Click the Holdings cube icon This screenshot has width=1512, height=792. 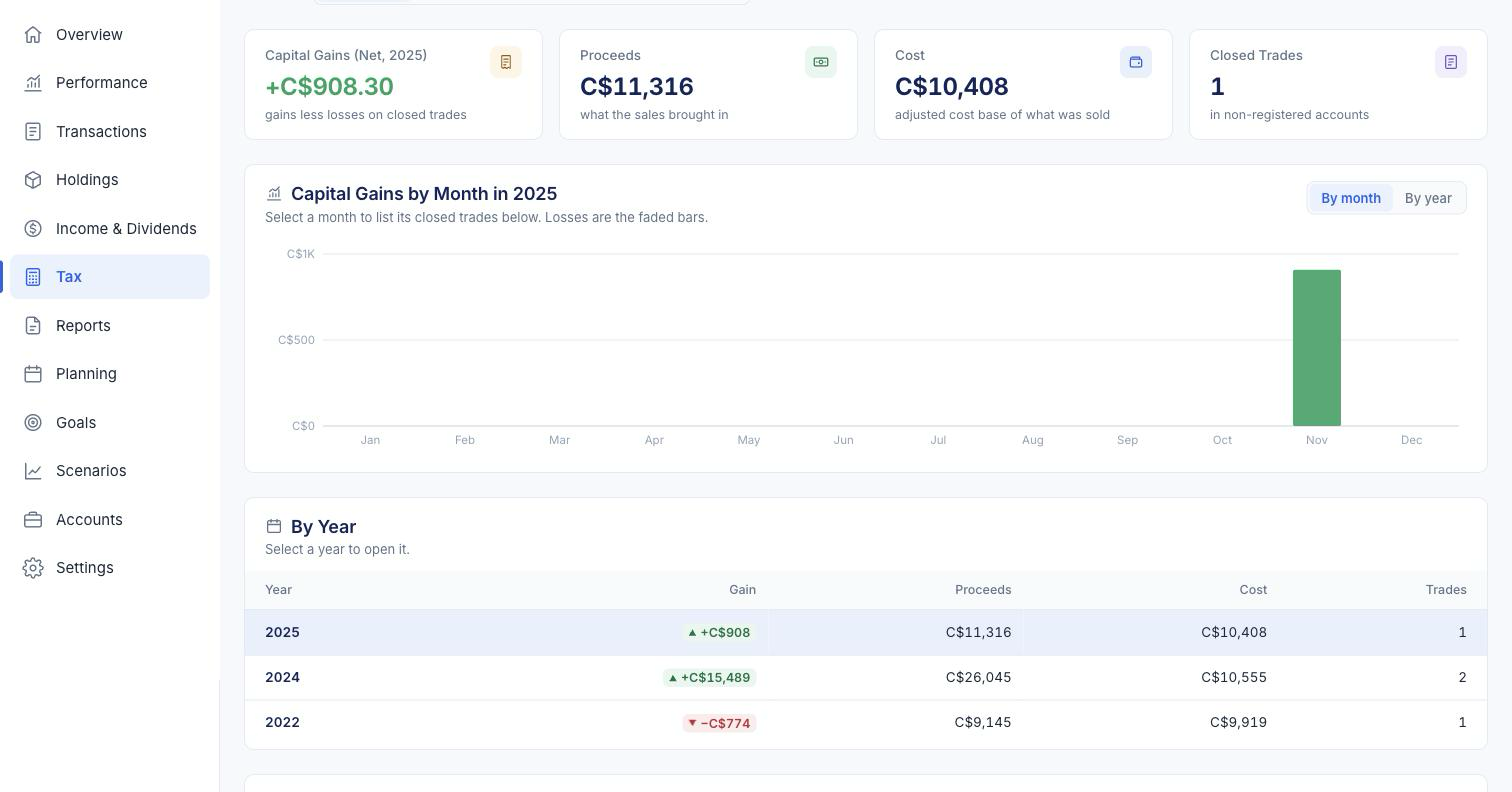33,180
